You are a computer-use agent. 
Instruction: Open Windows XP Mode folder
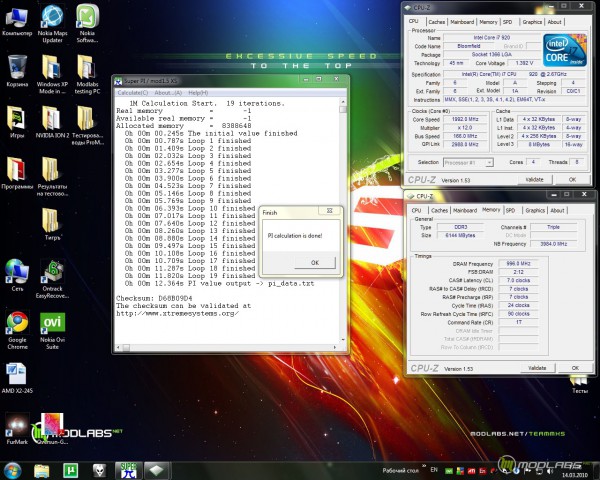click(52, 74)
